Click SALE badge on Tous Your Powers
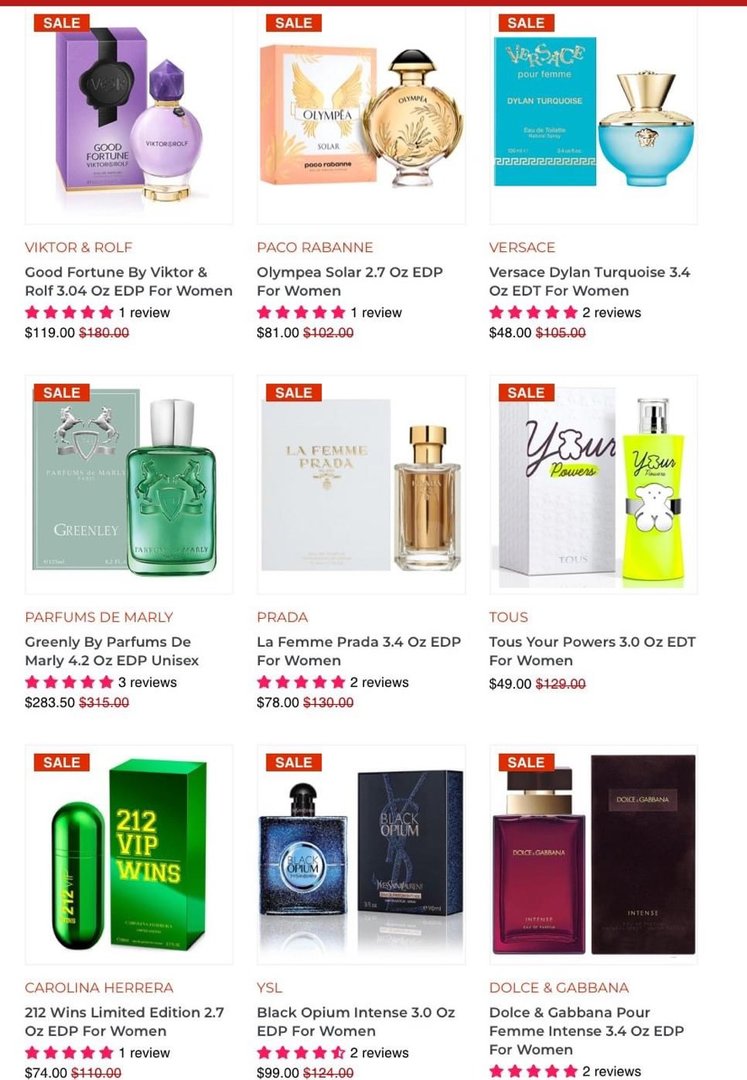This screenshot has height=1080, width=747. point(526,393)
